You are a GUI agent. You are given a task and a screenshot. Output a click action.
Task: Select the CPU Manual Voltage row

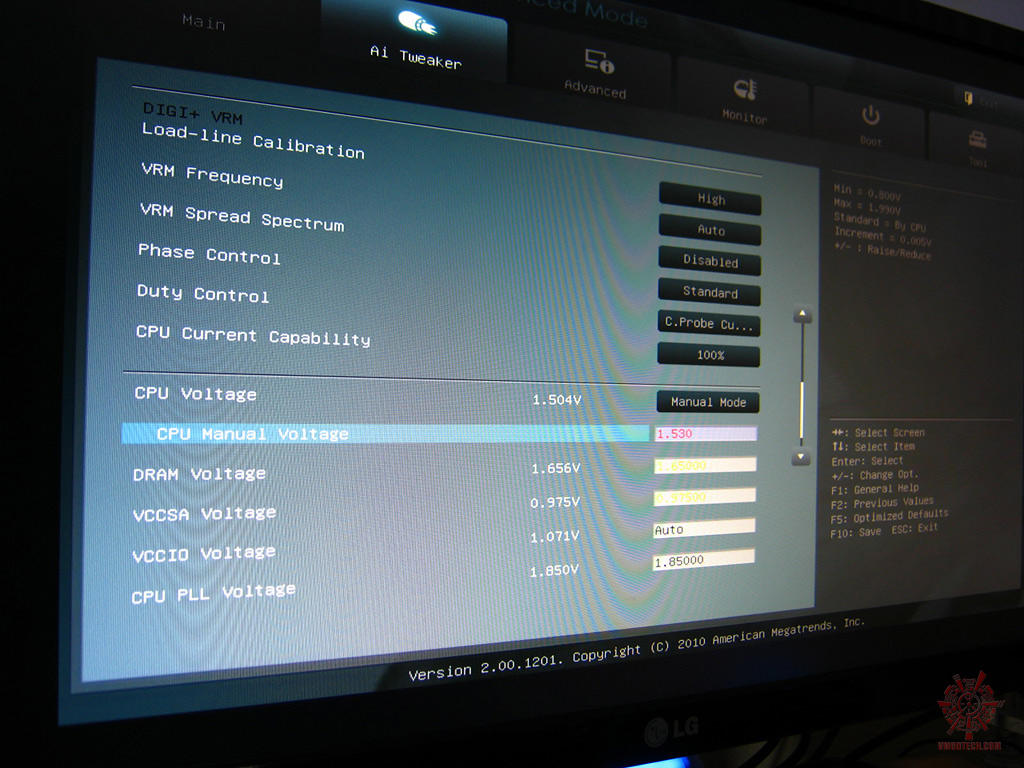click(x=385, y=434)
